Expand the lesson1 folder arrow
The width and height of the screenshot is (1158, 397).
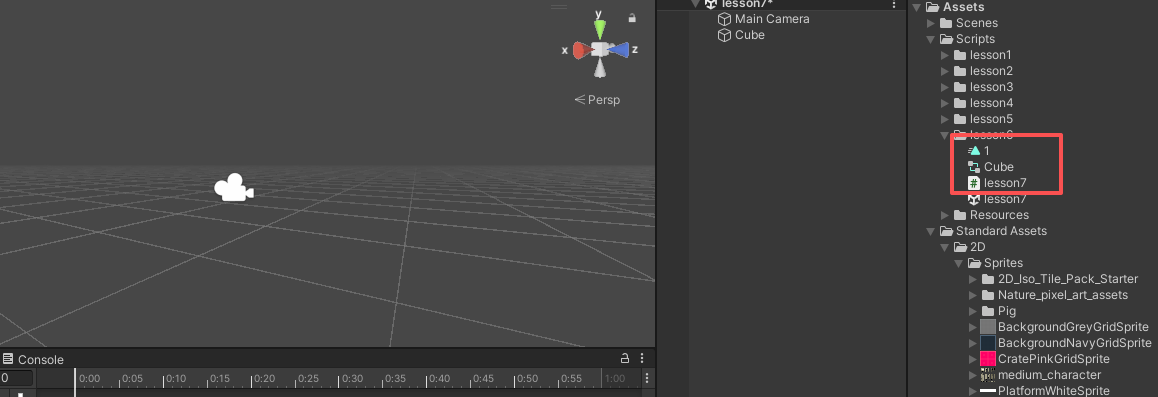(945, 55)
